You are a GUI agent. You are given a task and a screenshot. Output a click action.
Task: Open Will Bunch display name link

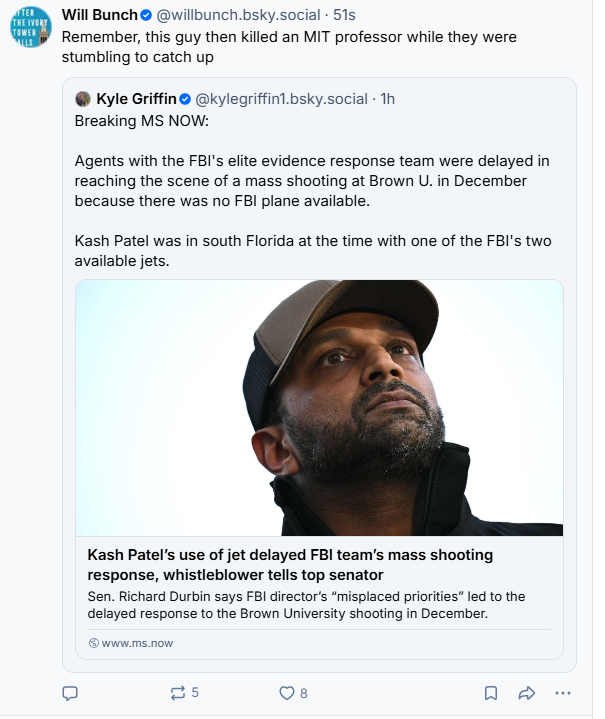pyautogui.click(x=100, y=15)
